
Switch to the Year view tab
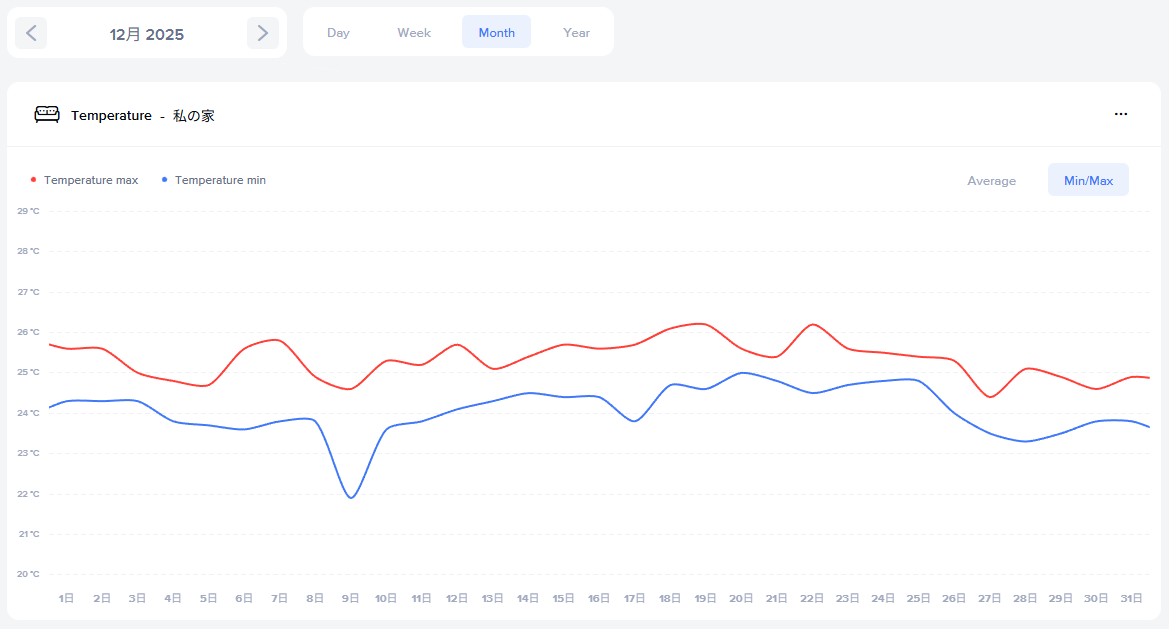click(576, 33)
